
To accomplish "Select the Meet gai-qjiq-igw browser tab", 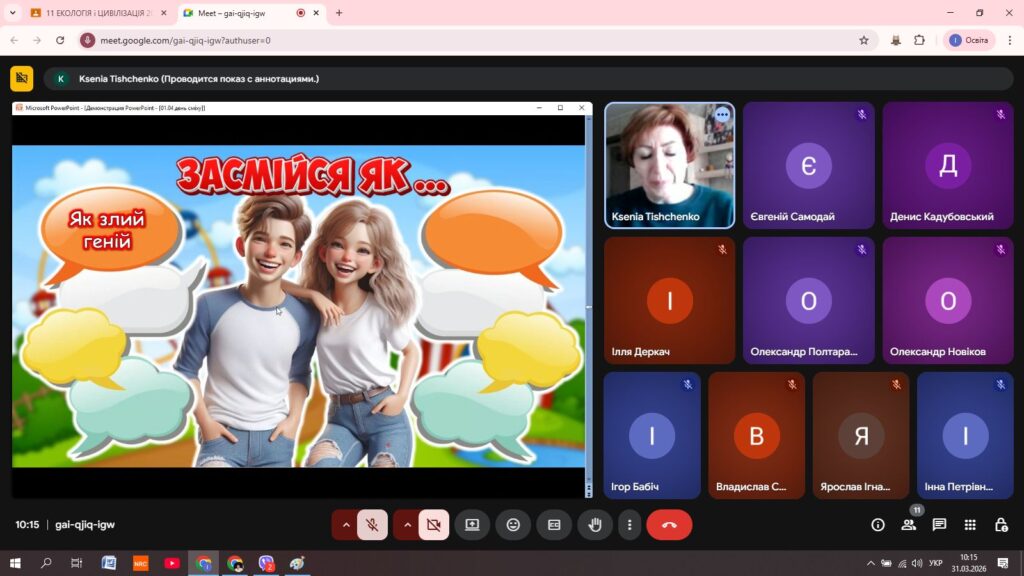I will [245, 13].
